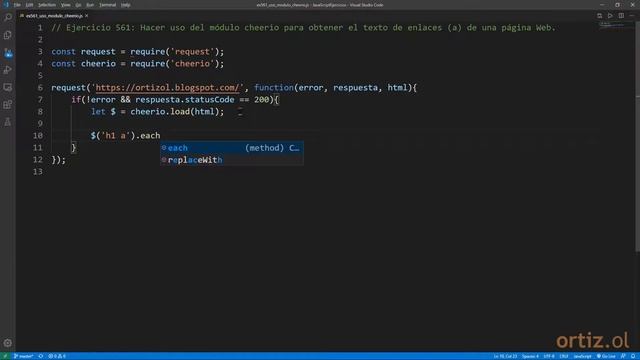Click the word 'cheerio' variable on line 4

point(98,64)
